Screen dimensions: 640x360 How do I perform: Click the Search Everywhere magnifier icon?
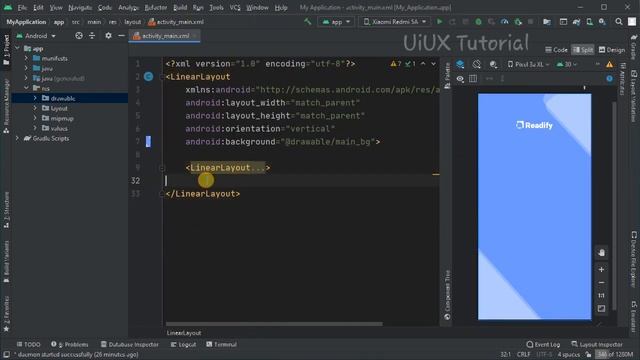click(619, 22)
